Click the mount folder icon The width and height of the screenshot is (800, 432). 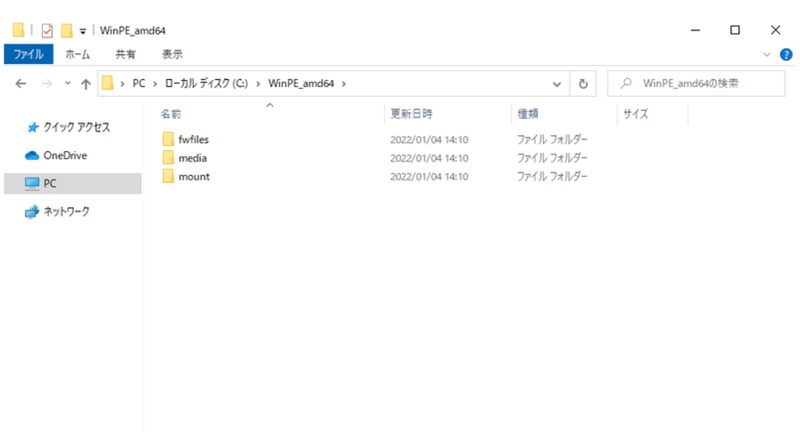click(x=168, y=176)
